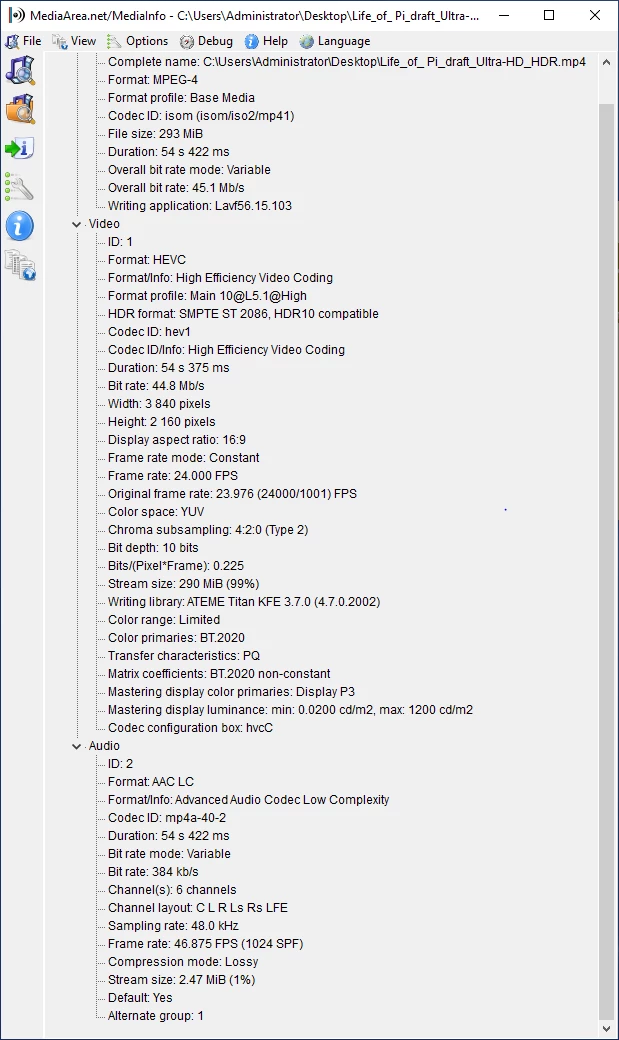Select 'Format: AAC LC' row

(x=151, y=782)
